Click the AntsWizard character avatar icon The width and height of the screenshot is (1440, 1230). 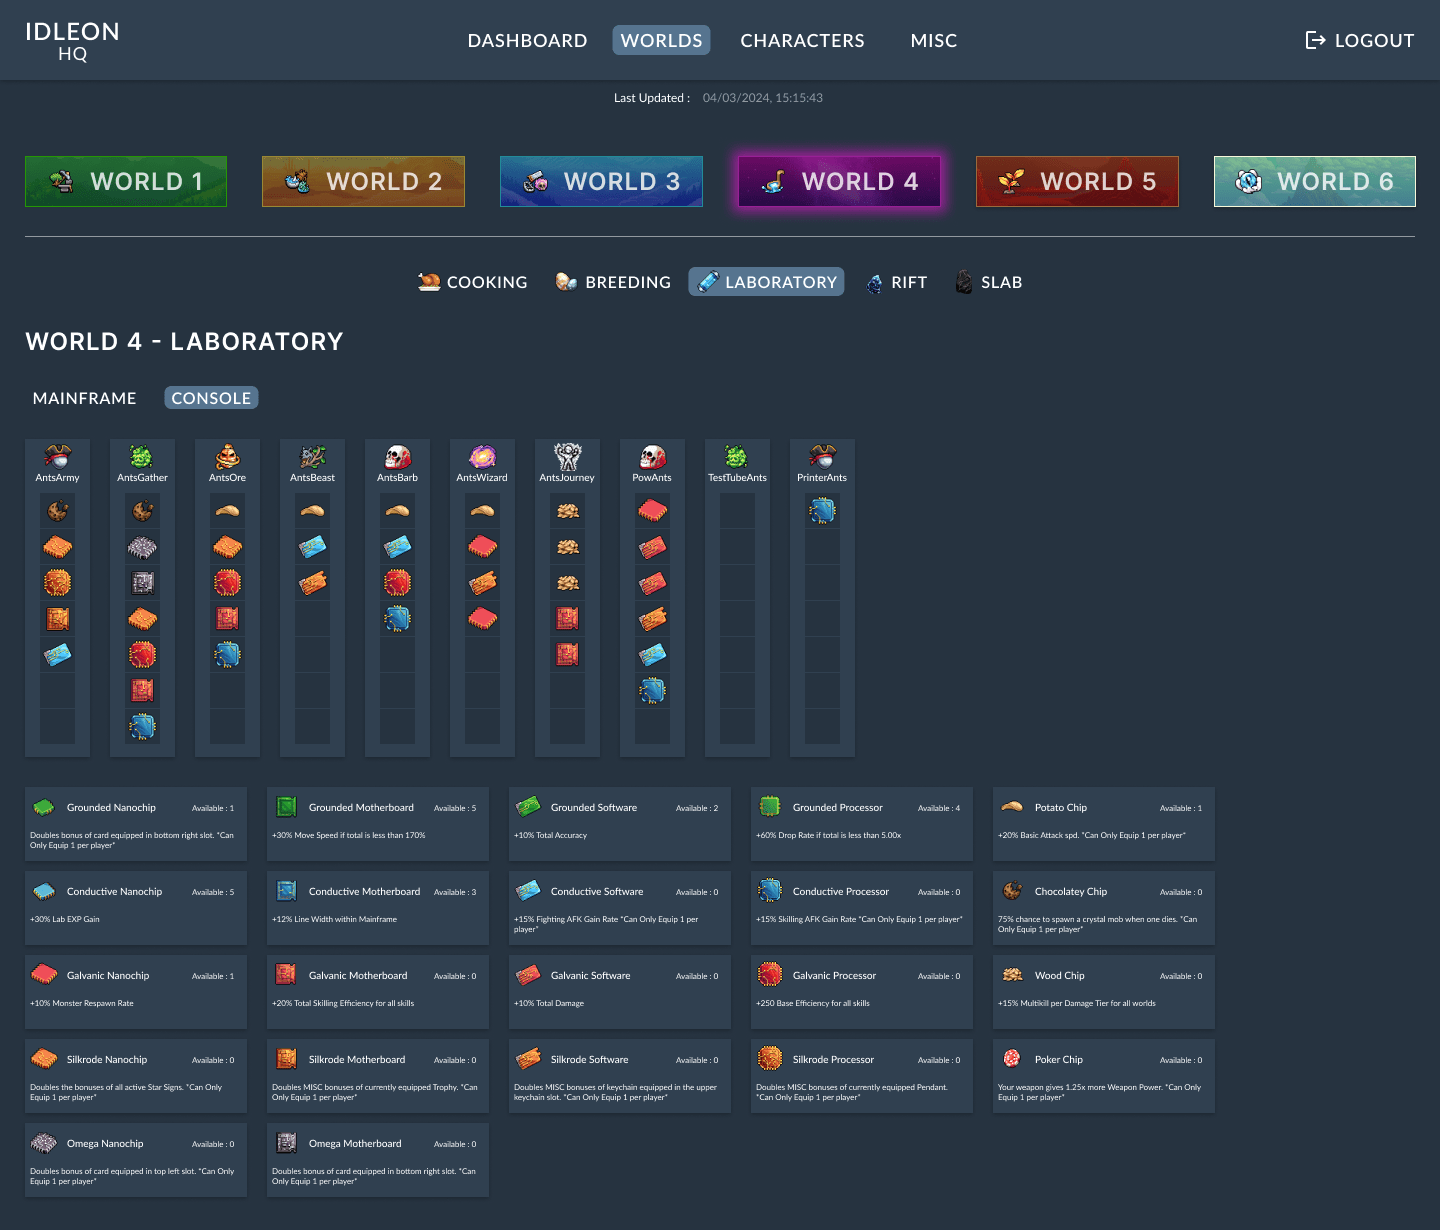coord(482,457)
